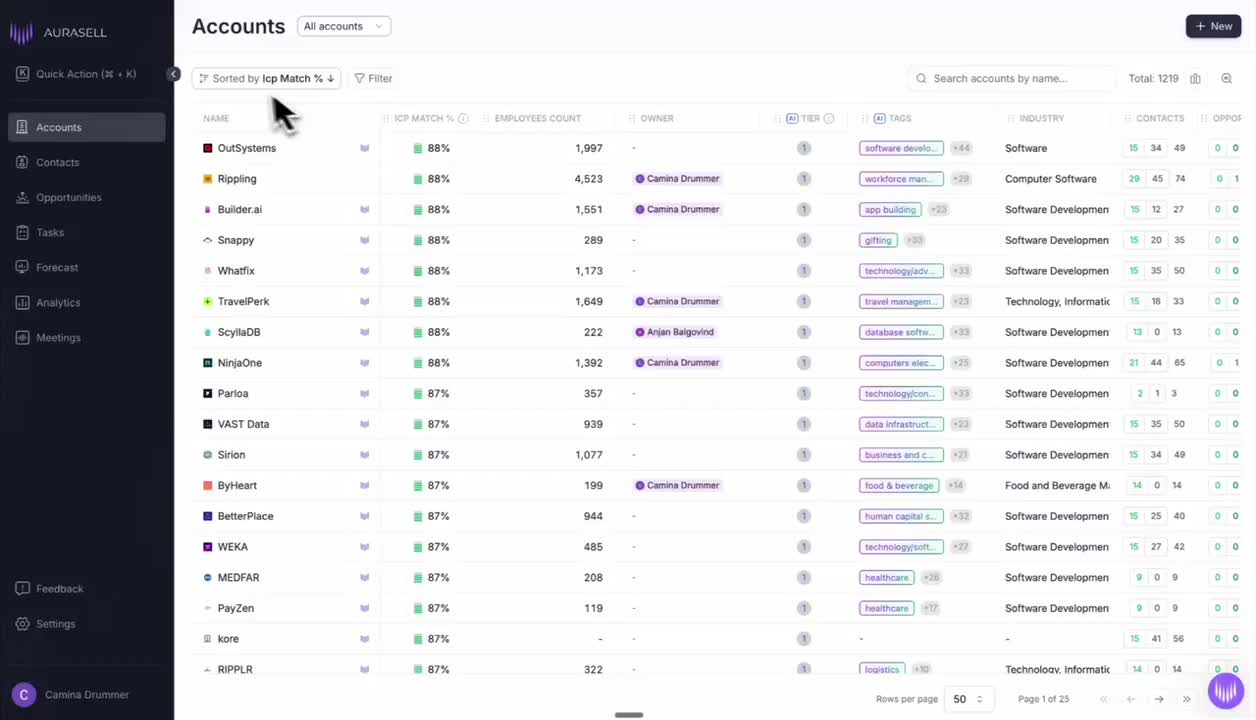Expand the +17 tags on PayZen
Image resolution: width=1256 pixels, height=720 pixels.
tap(930, 608)
